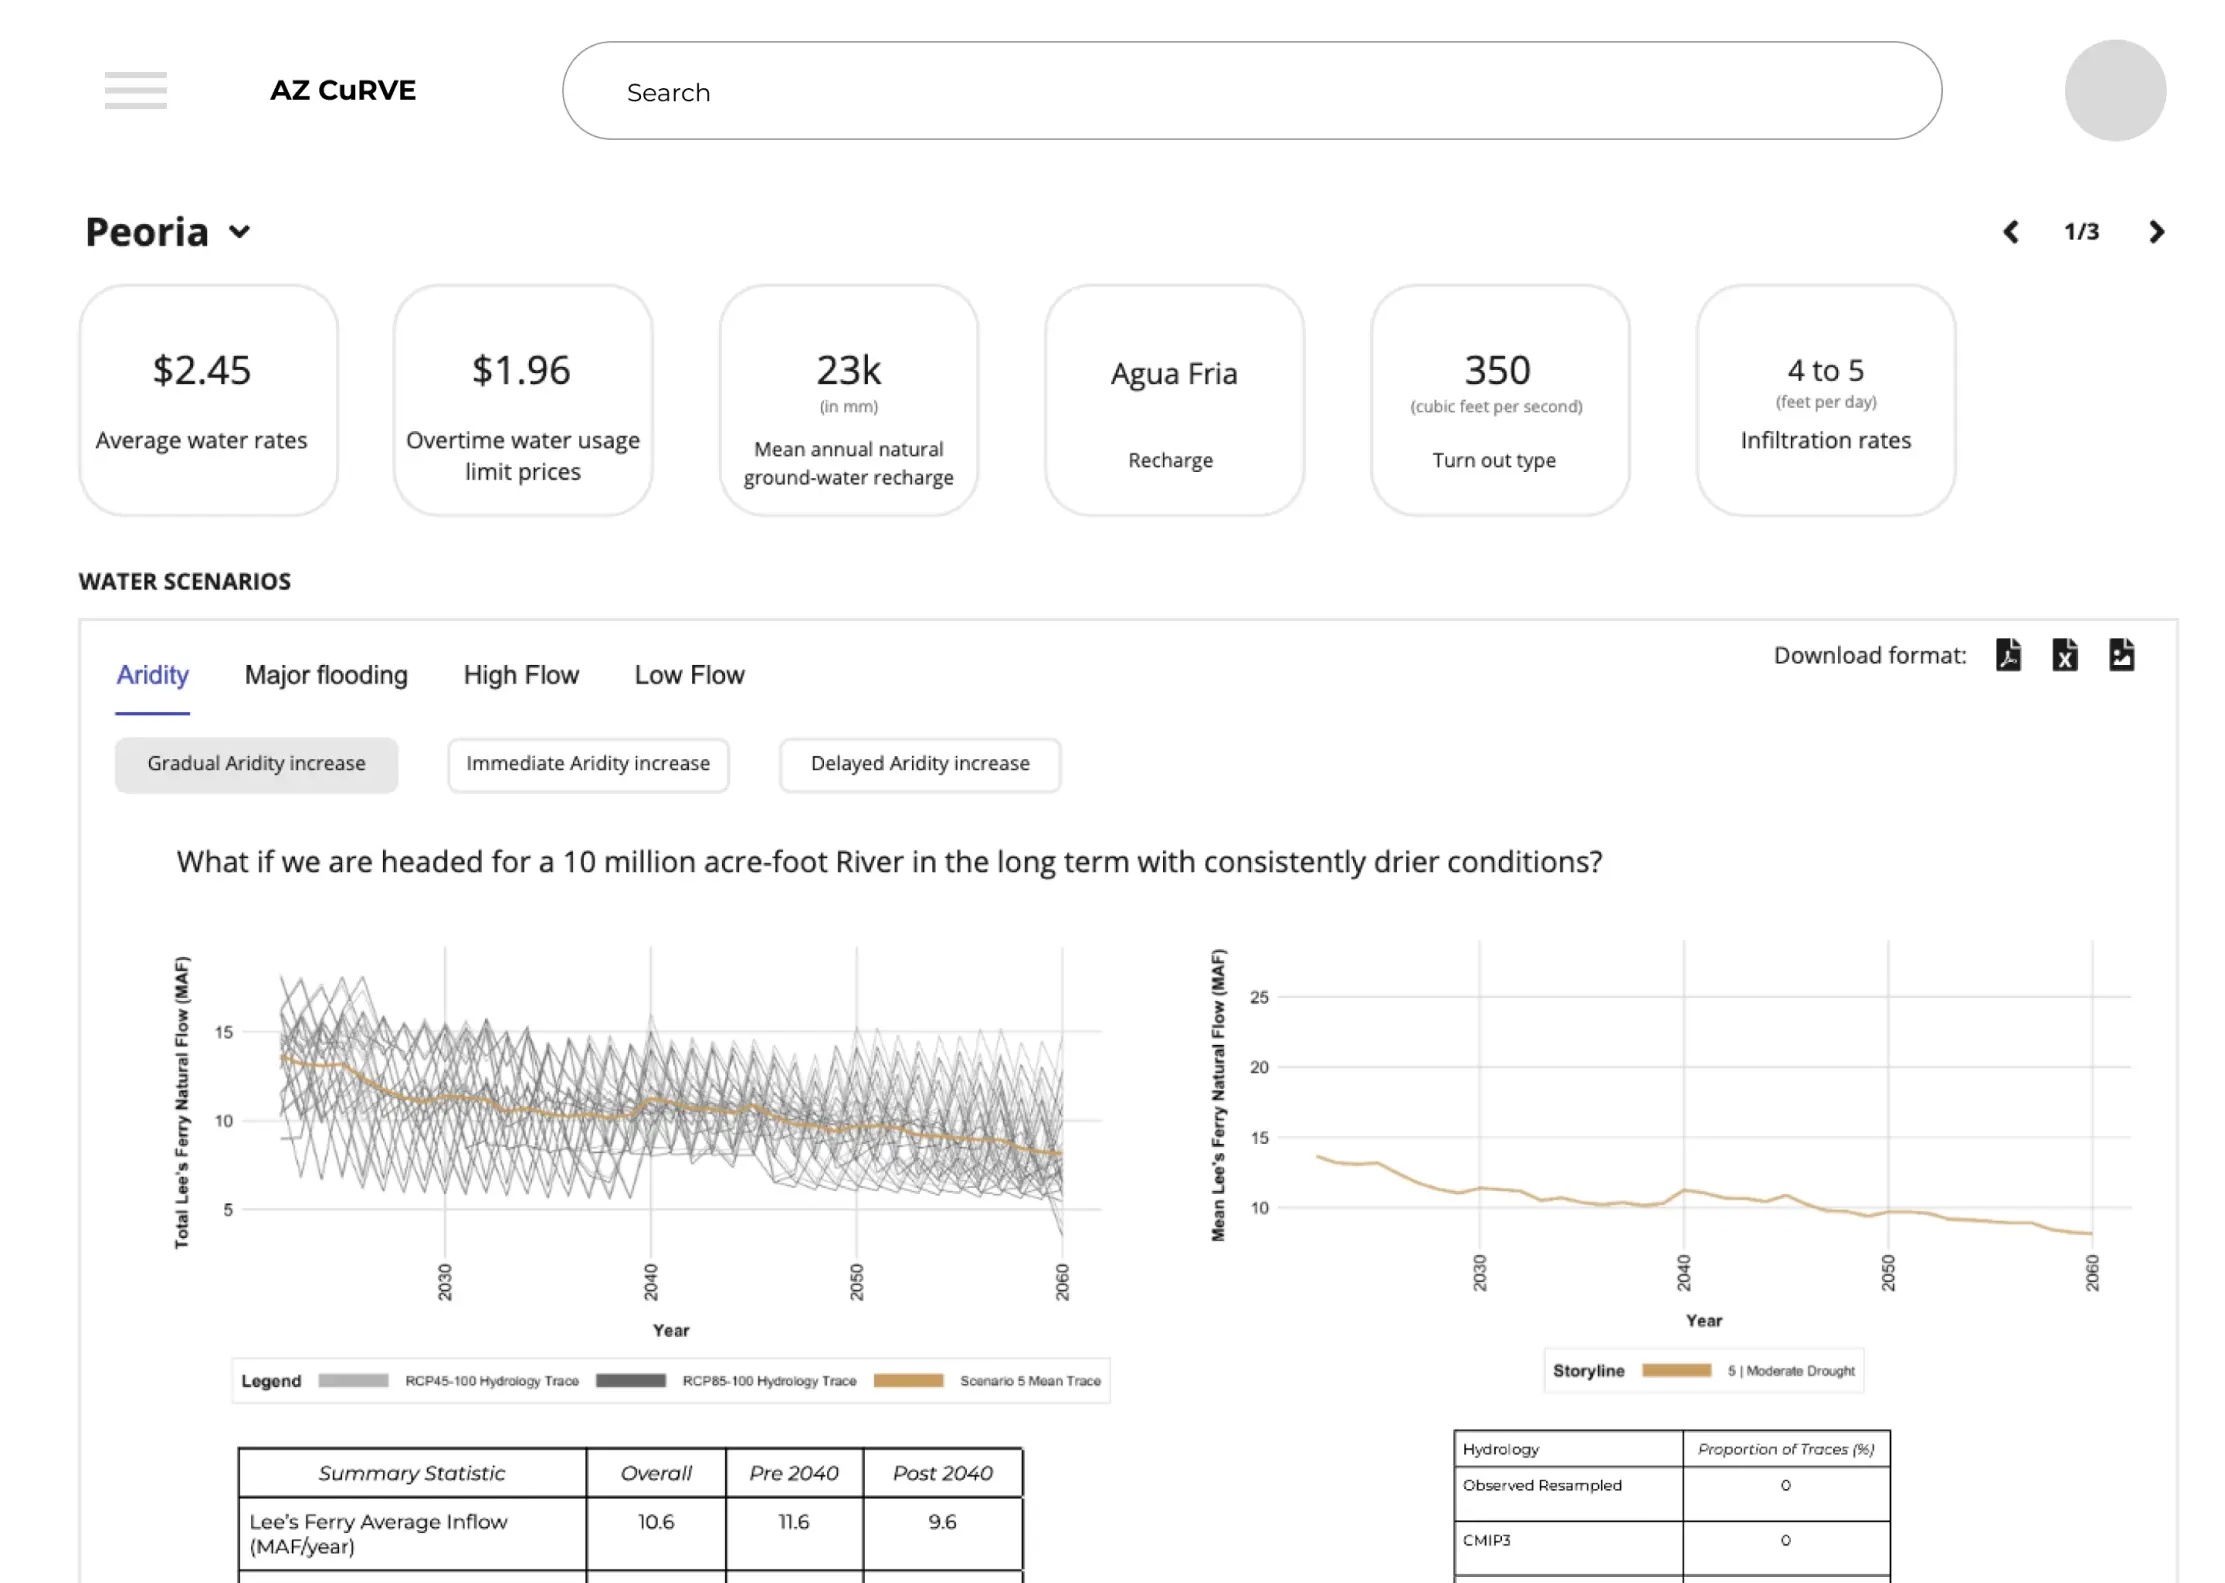The height and width of the screenshot is (1583, 2225).
Task: Click the Hydrology table header cell
Action: [1568, 1450]
